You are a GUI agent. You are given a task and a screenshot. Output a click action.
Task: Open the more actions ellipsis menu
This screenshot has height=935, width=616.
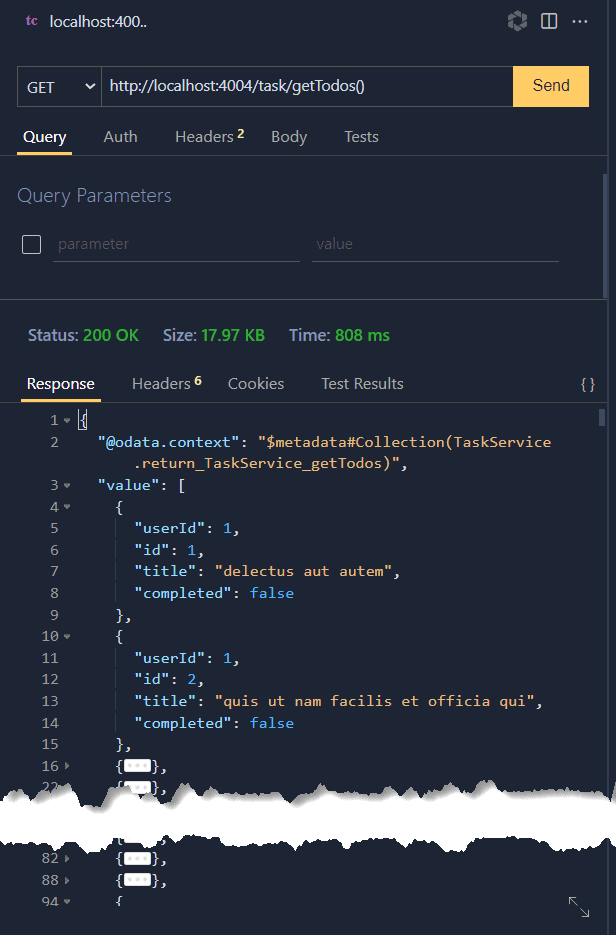pyautogui.click(x=580, y=21)
